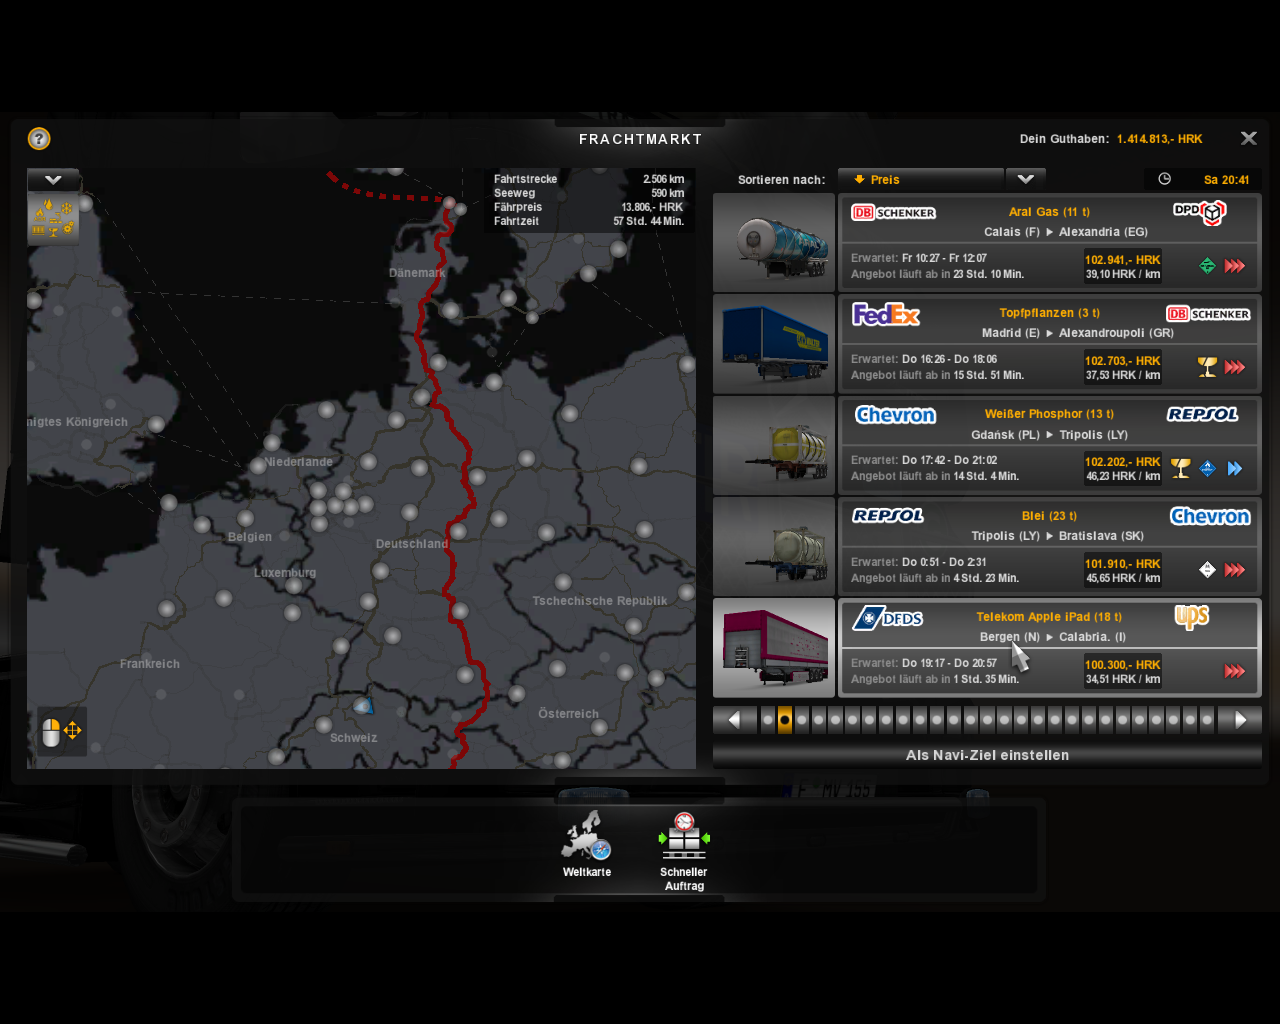Click the Sa 20:41 game time

(1227, 180)
